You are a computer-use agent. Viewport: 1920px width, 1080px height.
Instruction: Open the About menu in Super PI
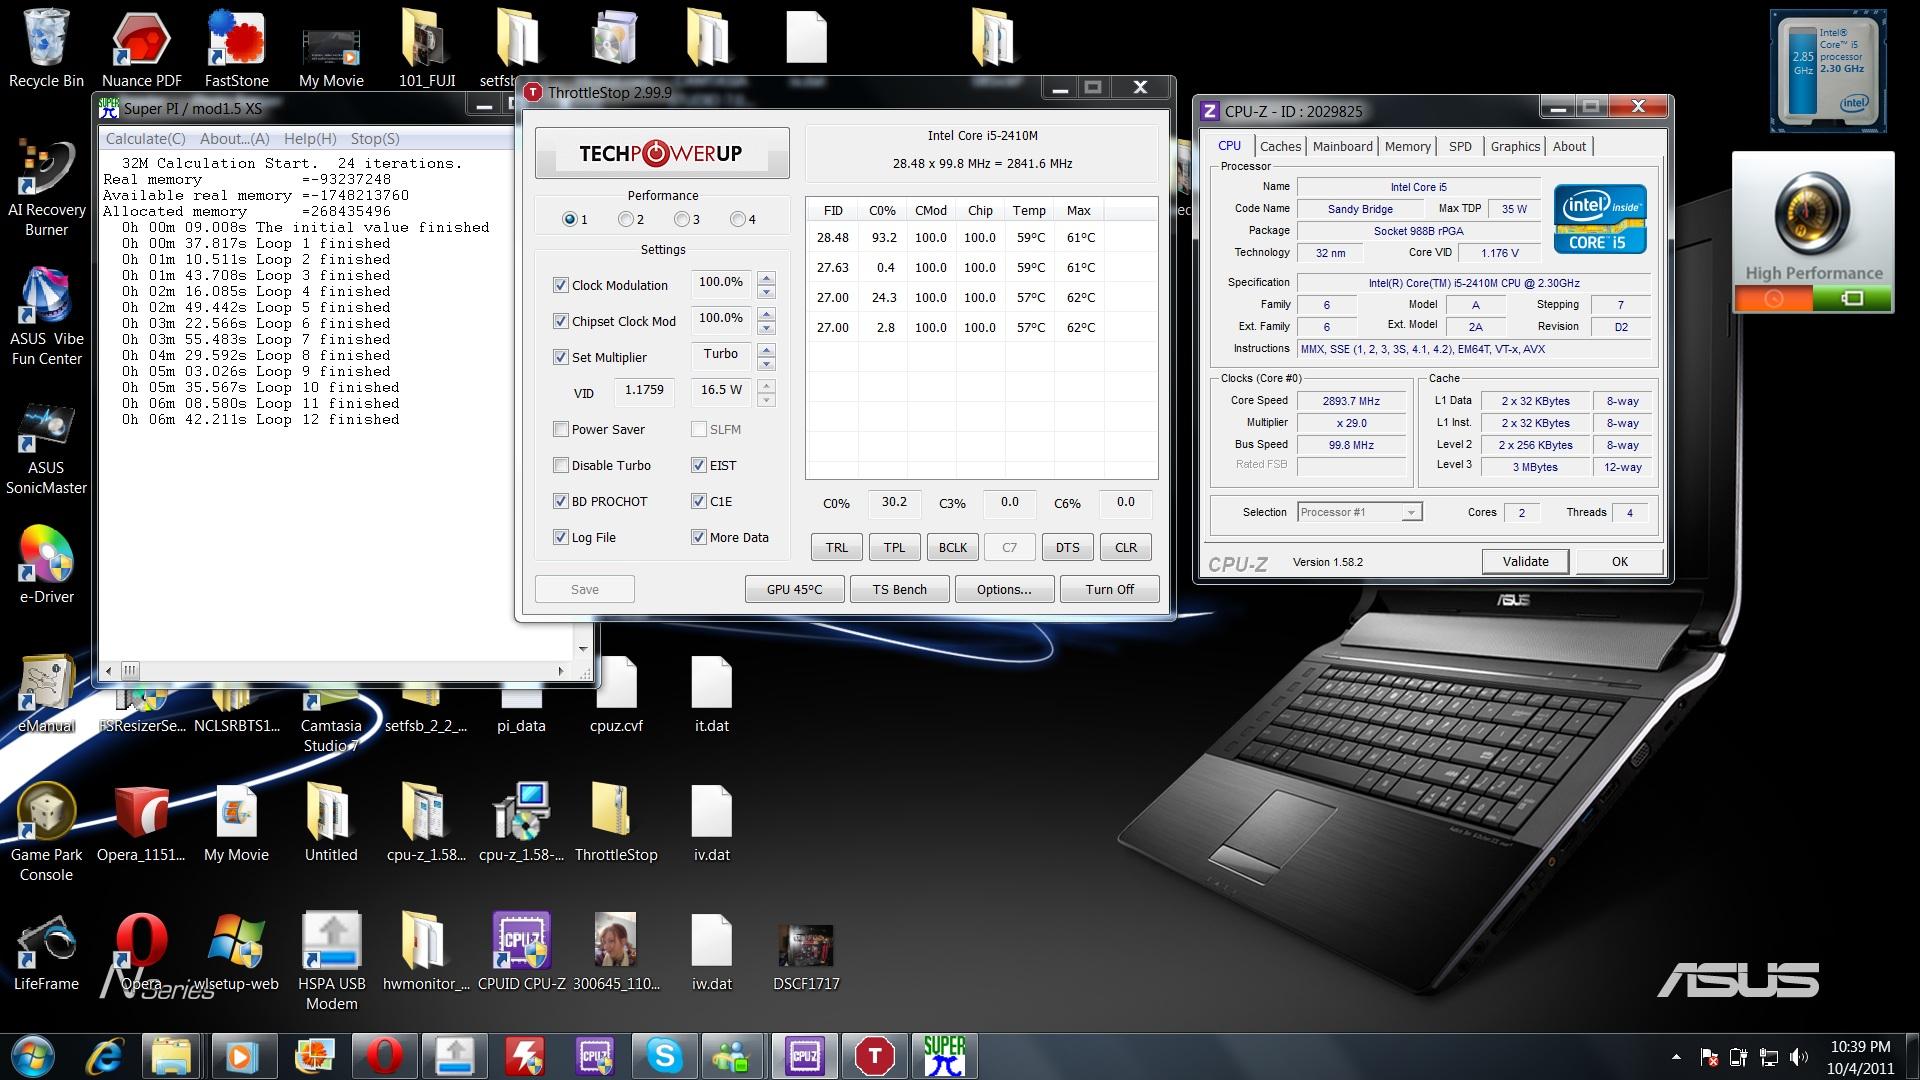point(234,139)
